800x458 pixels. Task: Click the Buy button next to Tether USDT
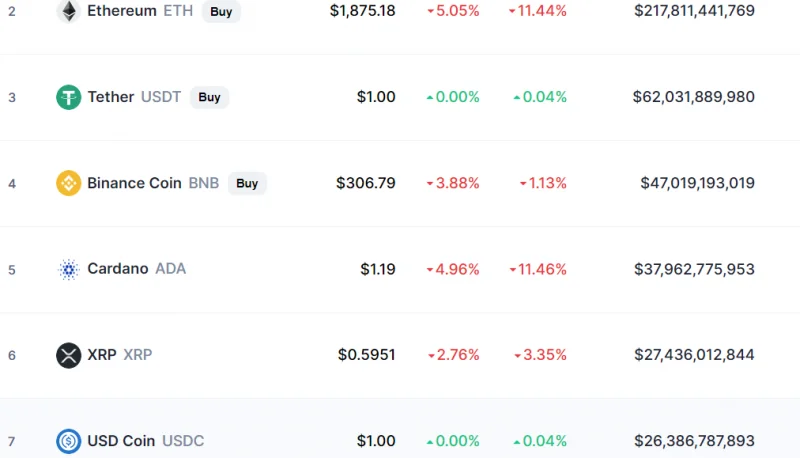[209, 97]
